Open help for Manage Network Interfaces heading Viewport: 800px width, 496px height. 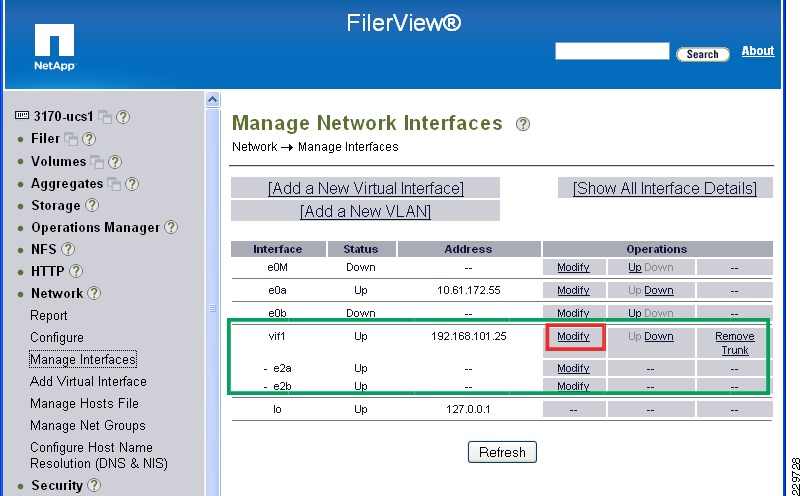tap(522, 124)
